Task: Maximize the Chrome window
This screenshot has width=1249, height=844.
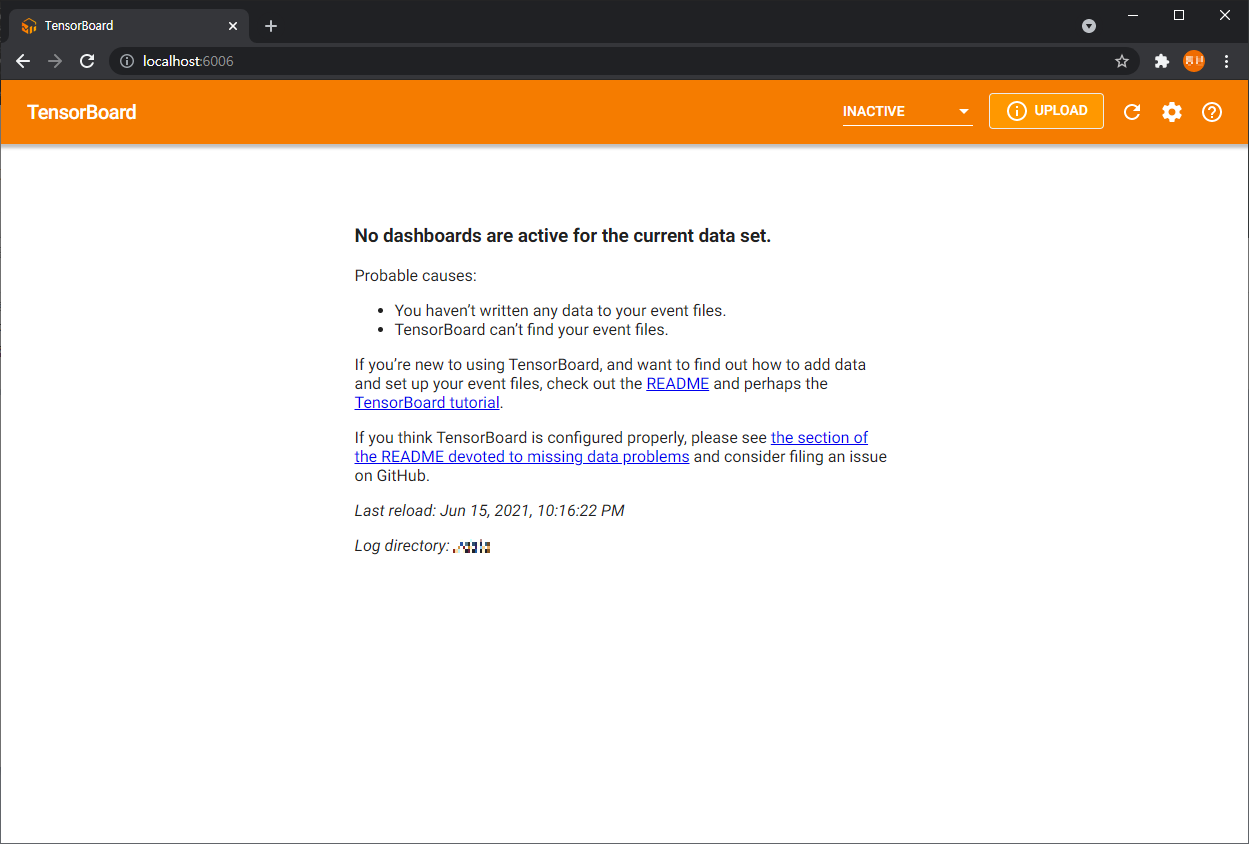Action: tap(1179, 15)
